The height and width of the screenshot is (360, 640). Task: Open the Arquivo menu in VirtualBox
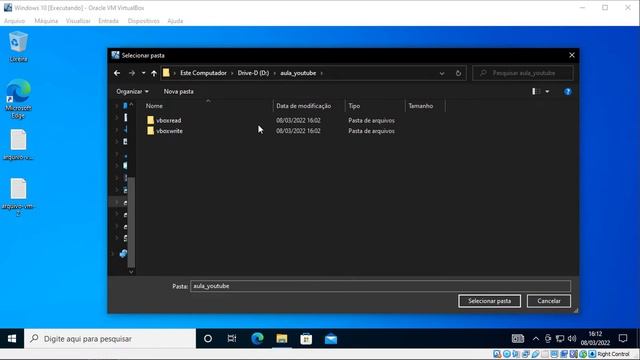[14, 21]
